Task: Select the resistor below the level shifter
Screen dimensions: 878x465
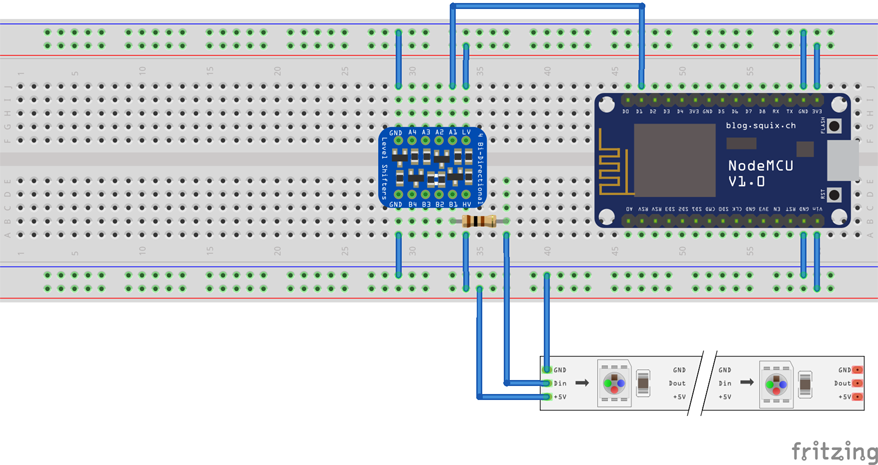Action: coord(479,221)
